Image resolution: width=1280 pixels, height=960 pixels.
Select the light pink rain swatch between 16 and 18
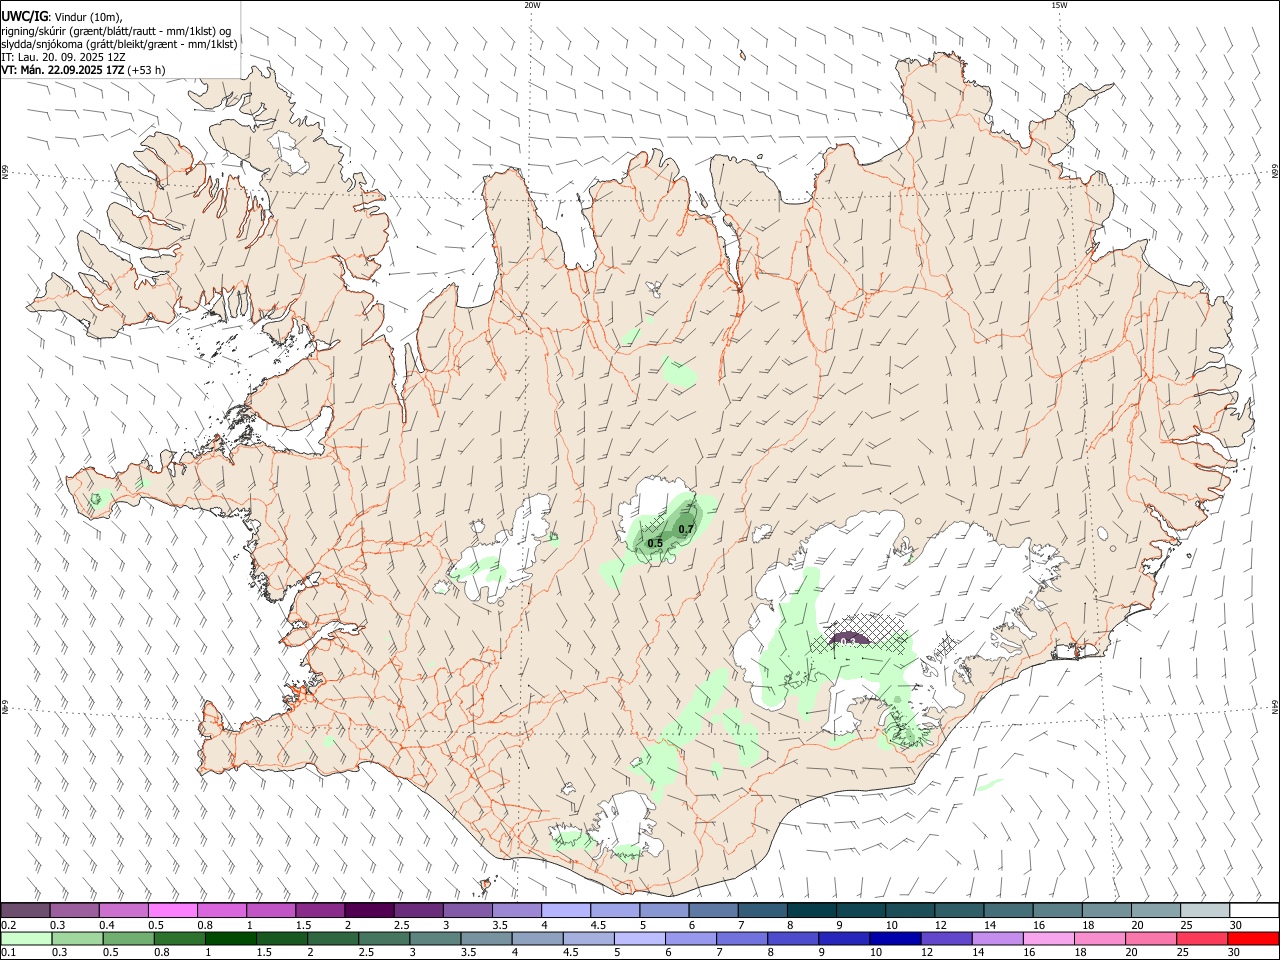click(x=1047, y=939)
